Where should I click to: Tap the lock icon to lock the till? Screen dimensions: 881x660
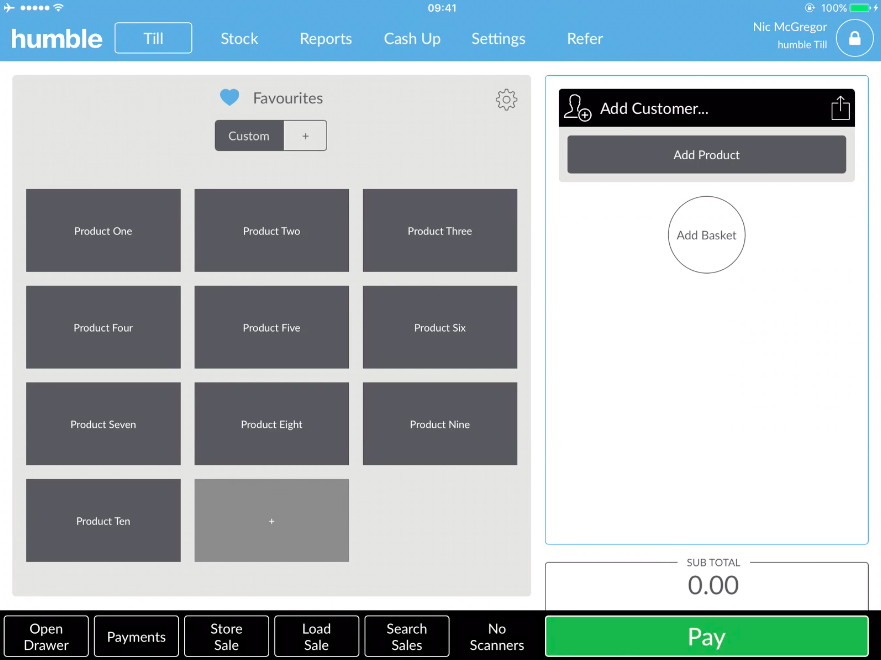point(854,38)
